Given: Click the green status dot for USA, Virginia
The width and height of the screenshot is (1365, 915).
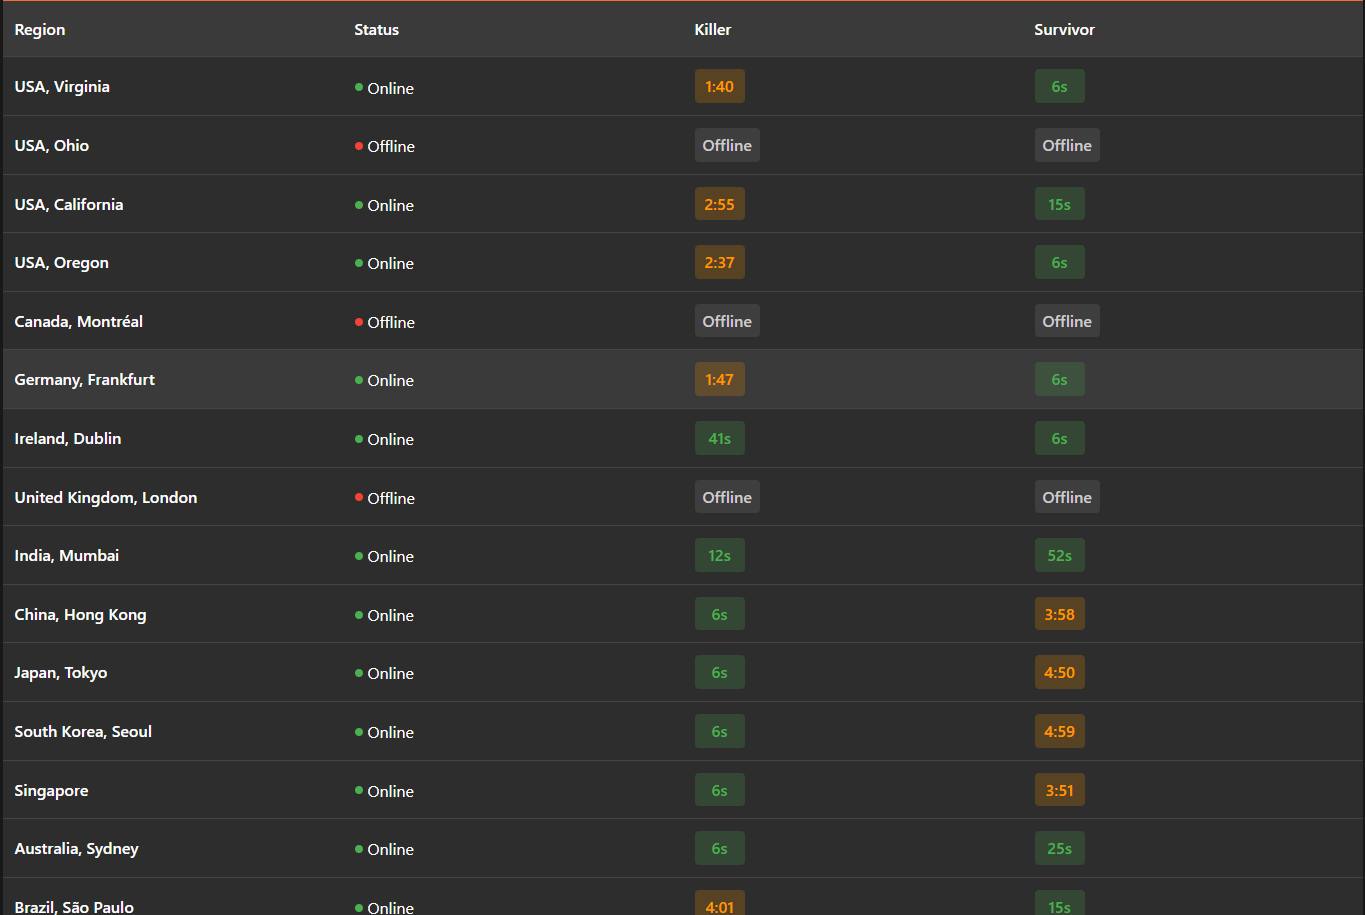Looking at the screenshot, I should 359,87.
